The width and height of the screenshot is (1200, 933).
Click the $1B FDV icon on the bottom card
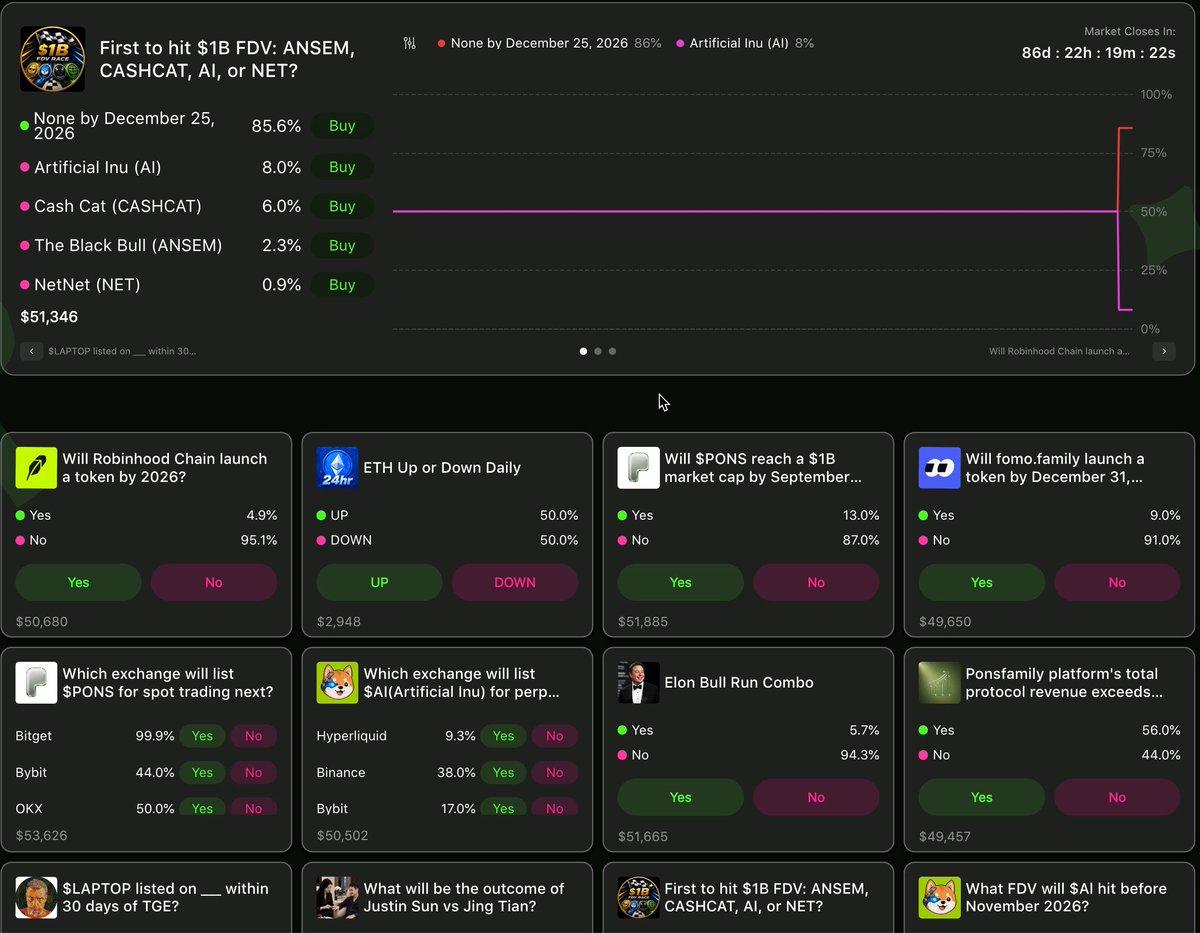[638, 898]
